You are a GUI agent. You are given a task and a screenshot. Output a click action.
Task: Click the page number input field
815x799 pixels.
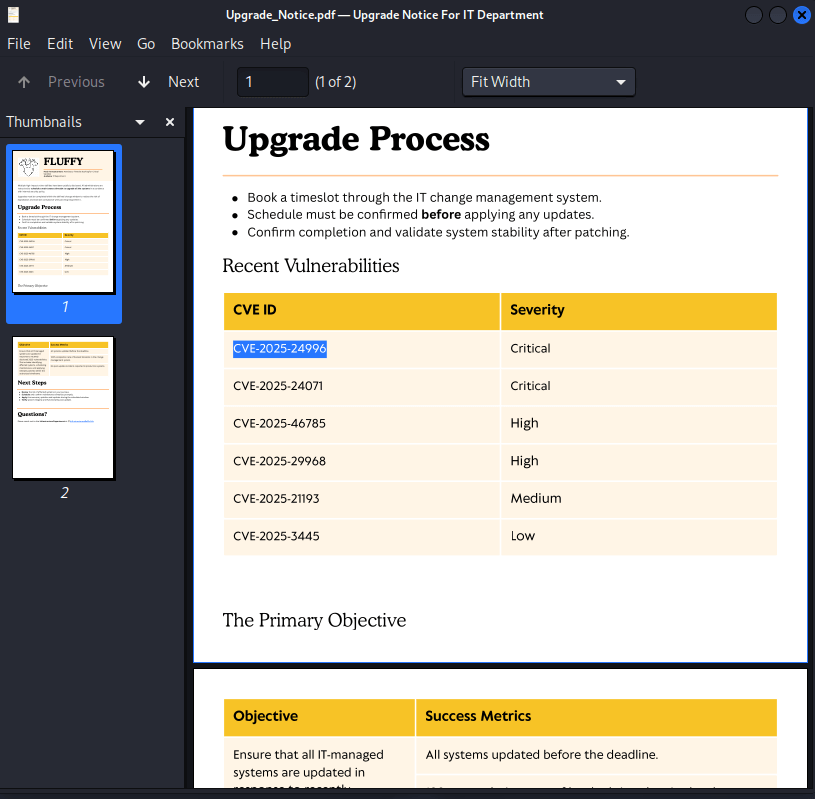(x=273, y=82)
